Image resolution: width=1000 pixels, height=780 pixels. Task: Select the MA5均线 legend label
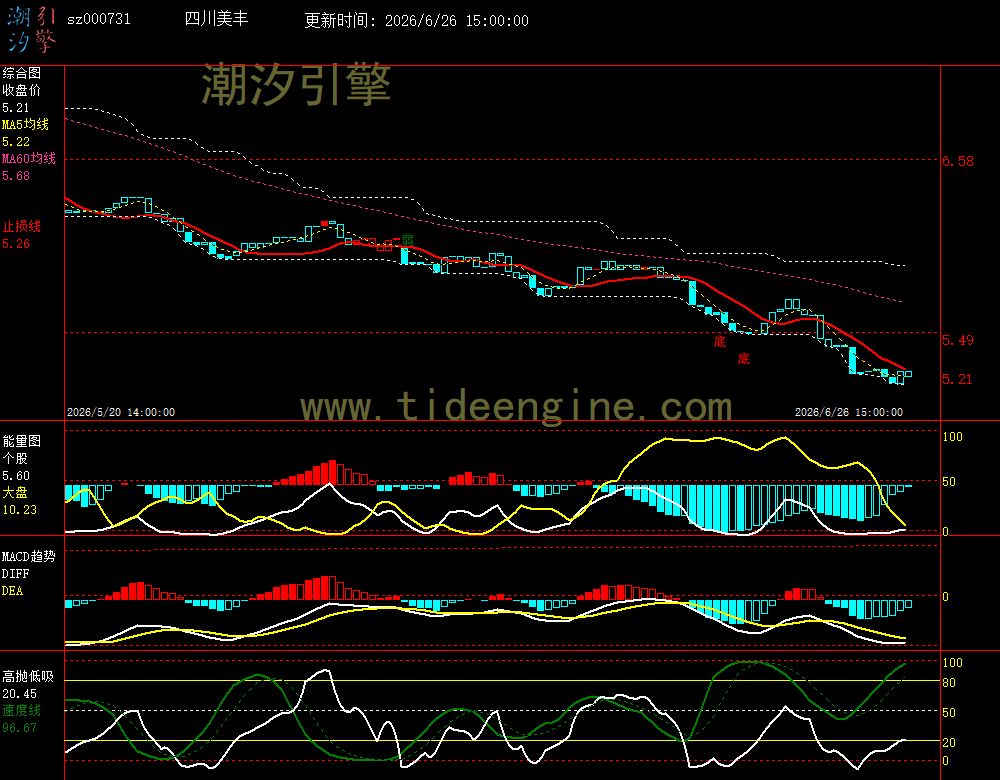pos(26,124)
